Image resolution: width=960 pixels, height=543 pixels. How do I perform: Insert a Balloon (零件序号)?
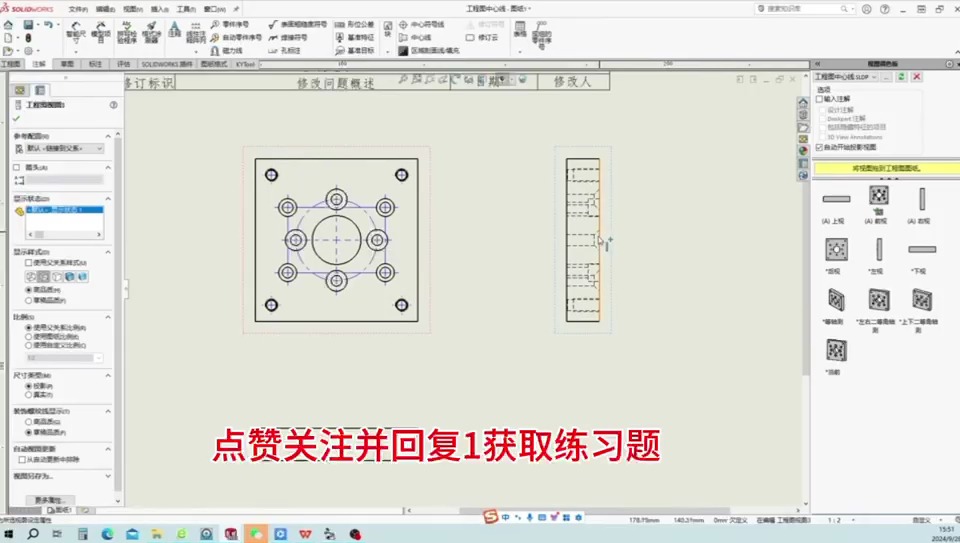click(x=230, y=24)
